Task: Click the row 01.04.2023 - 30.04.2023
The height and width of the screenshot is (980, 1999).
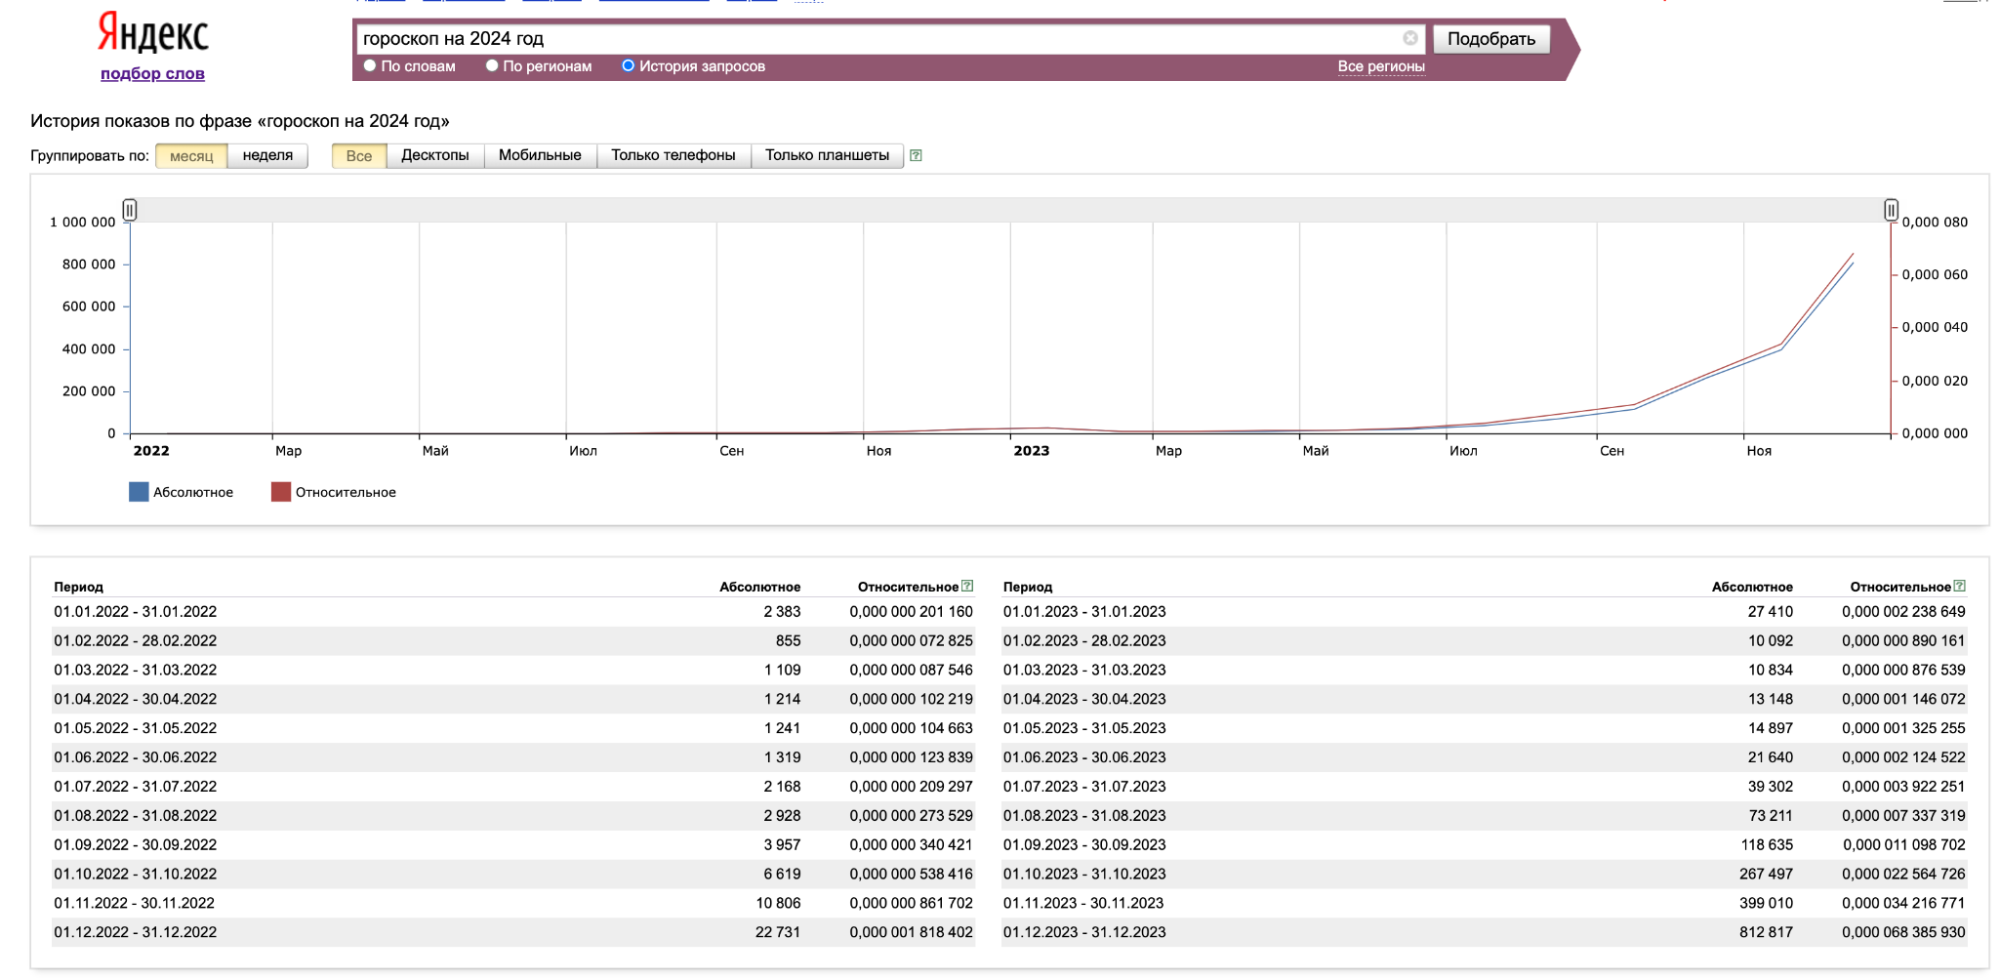Action: (1484, 699)
